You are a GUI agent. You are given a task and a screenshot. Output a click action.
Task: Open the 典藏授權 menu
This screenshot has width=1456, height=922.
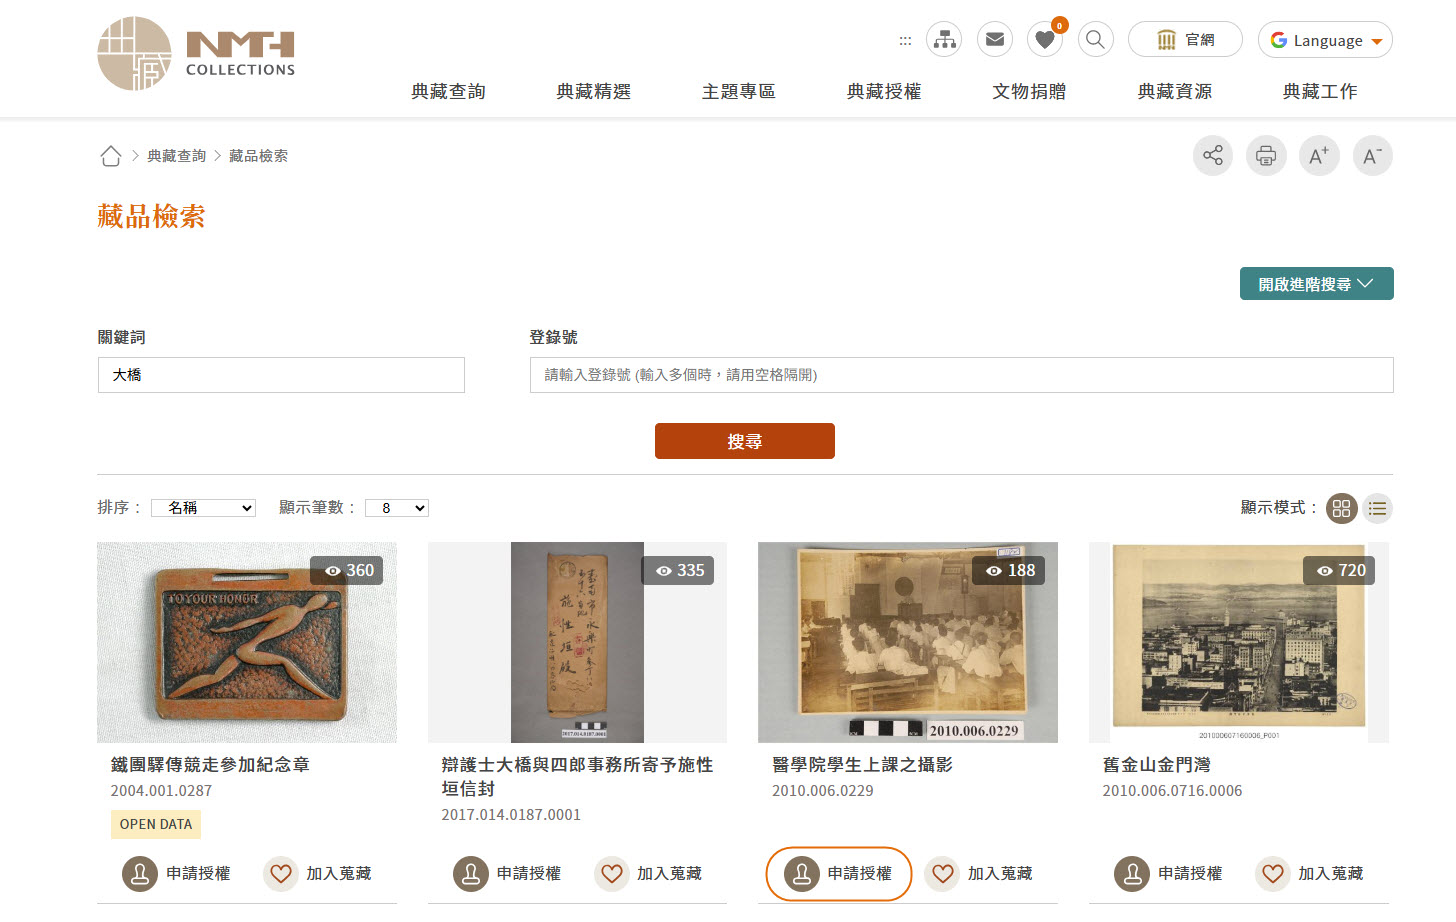(884, 92)
